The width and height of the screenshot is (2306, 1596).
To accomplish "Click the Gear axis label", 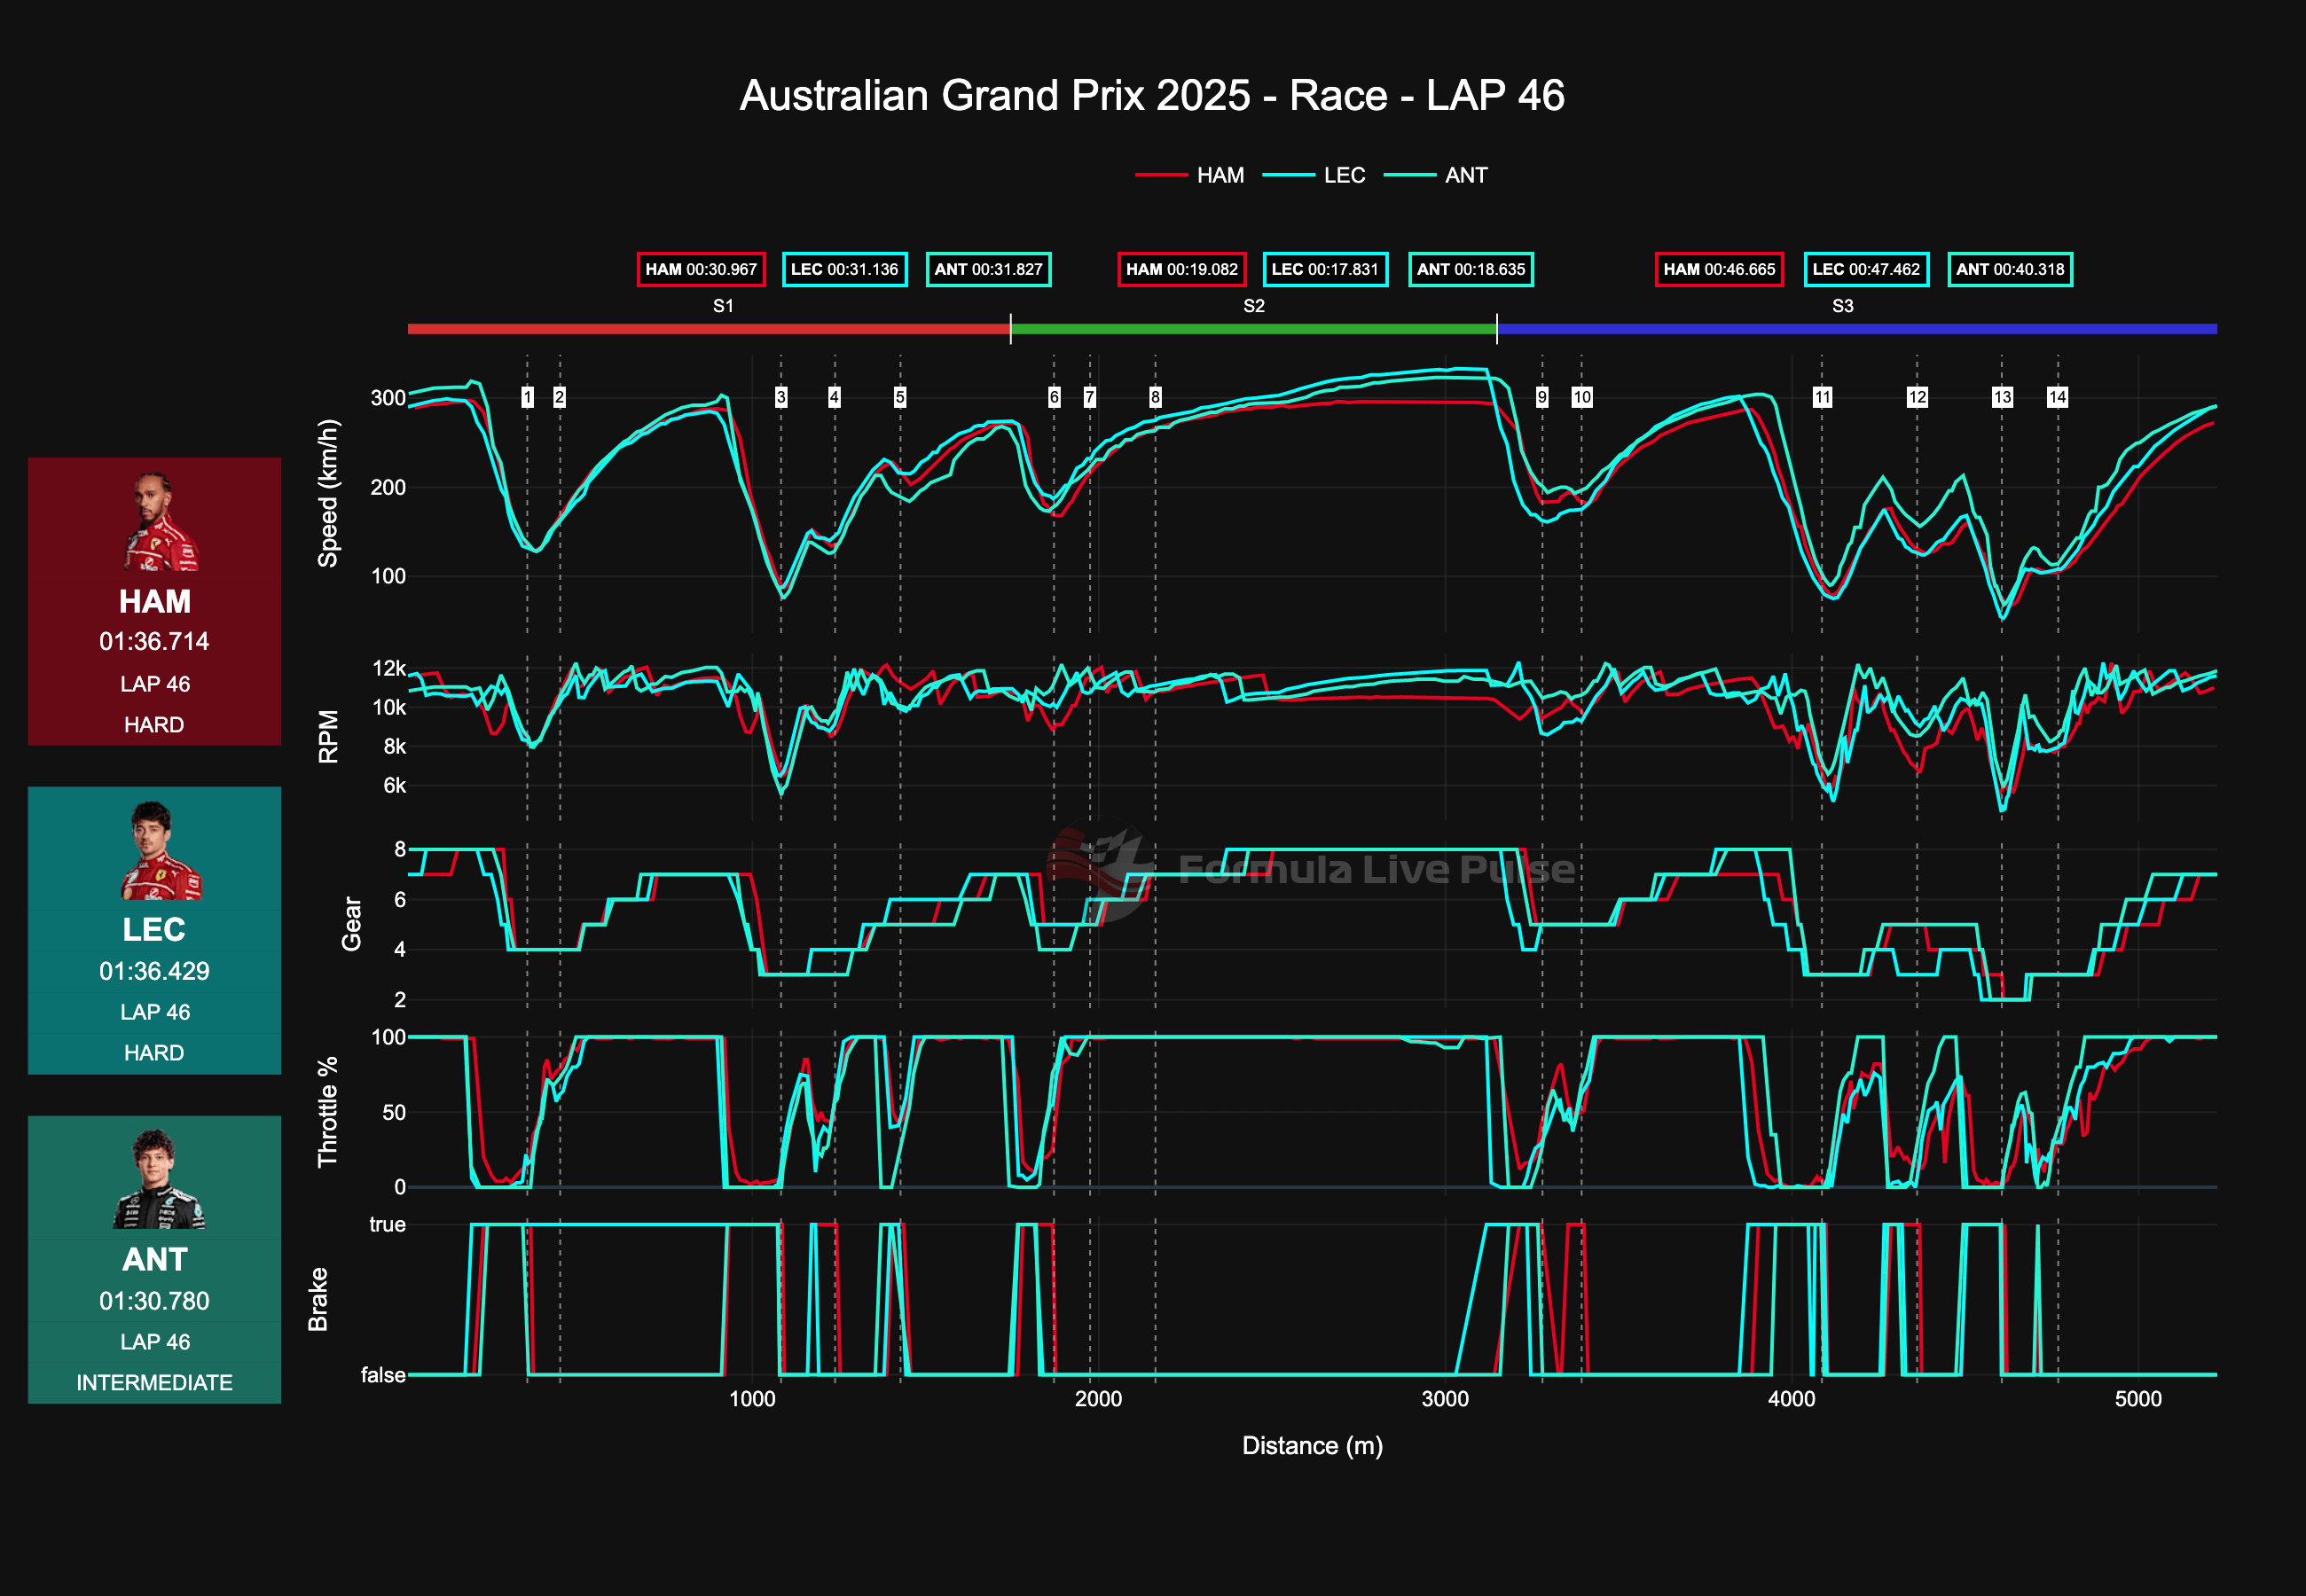I will click(x=351, y=923).
